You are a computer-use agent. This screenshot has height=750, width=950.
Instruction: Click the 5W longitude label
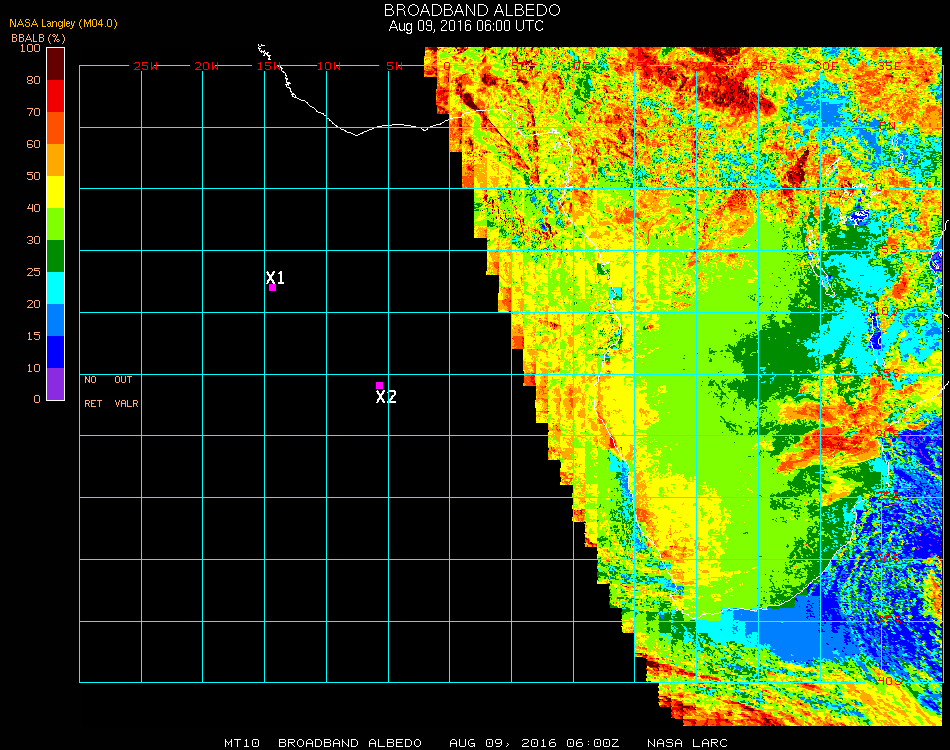394,66
